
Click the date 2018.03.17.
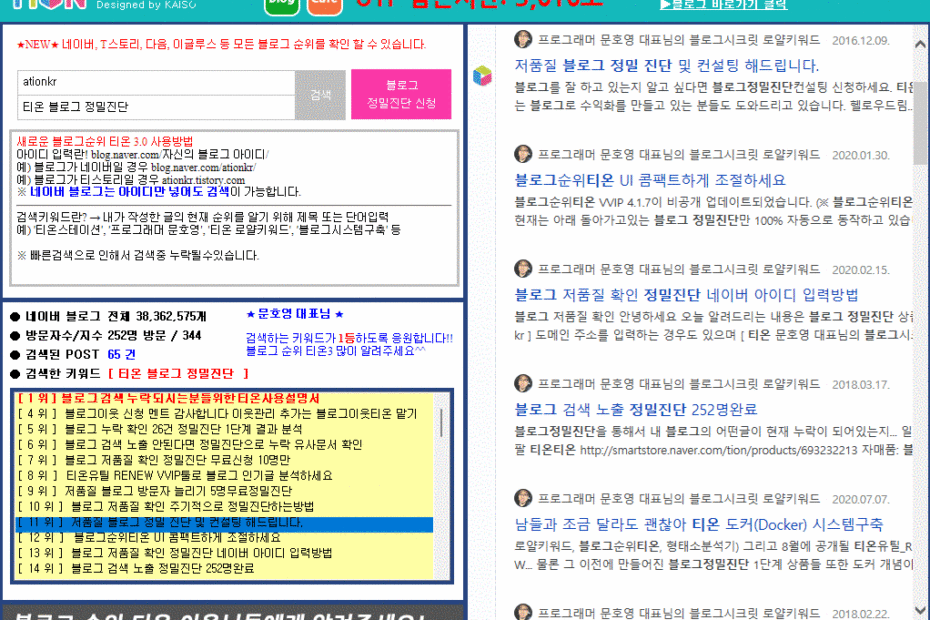tap(861, 385)
